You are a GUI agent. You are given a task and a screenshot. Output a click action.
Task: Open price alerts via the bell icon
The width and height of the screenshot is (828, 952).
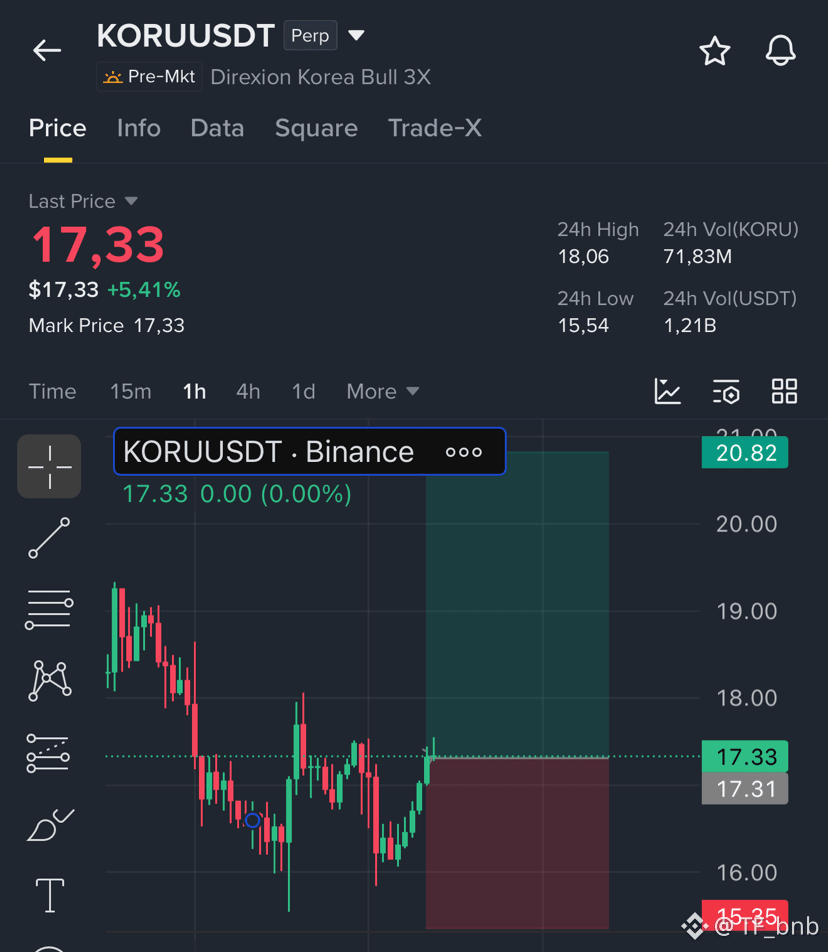coord(780,50)
